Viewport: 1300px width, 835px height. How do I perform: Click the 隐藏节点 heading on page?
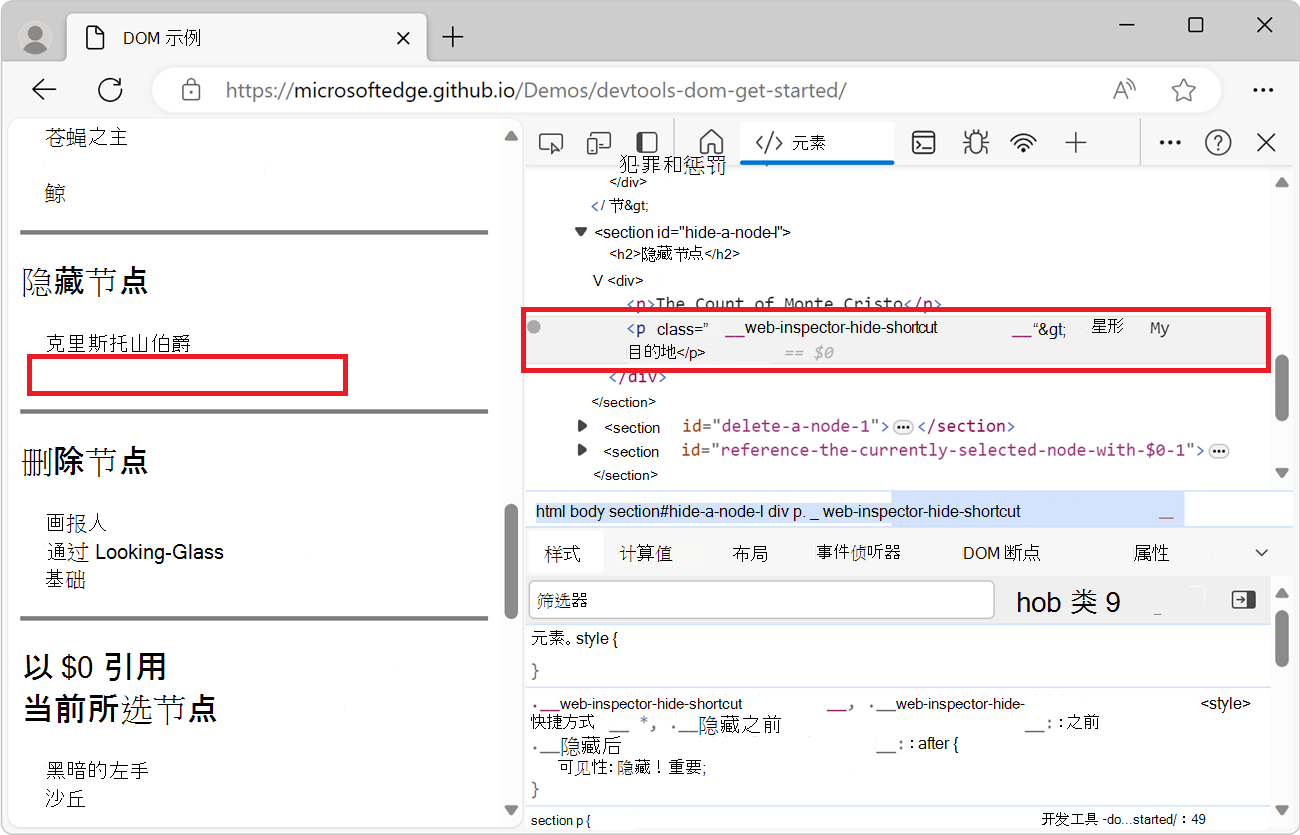(85, 282)
